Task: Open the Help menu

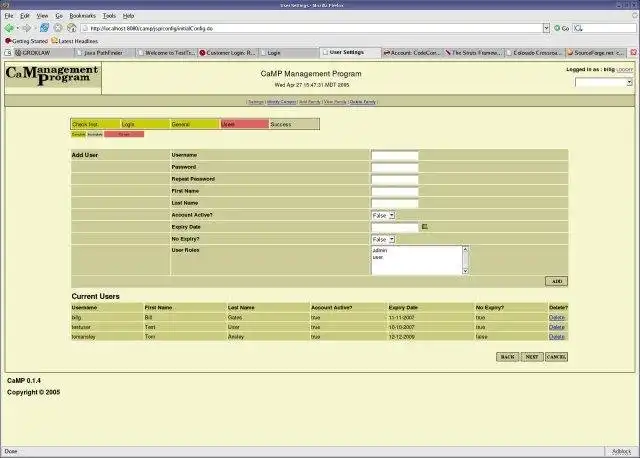Action: pos(129,16)
